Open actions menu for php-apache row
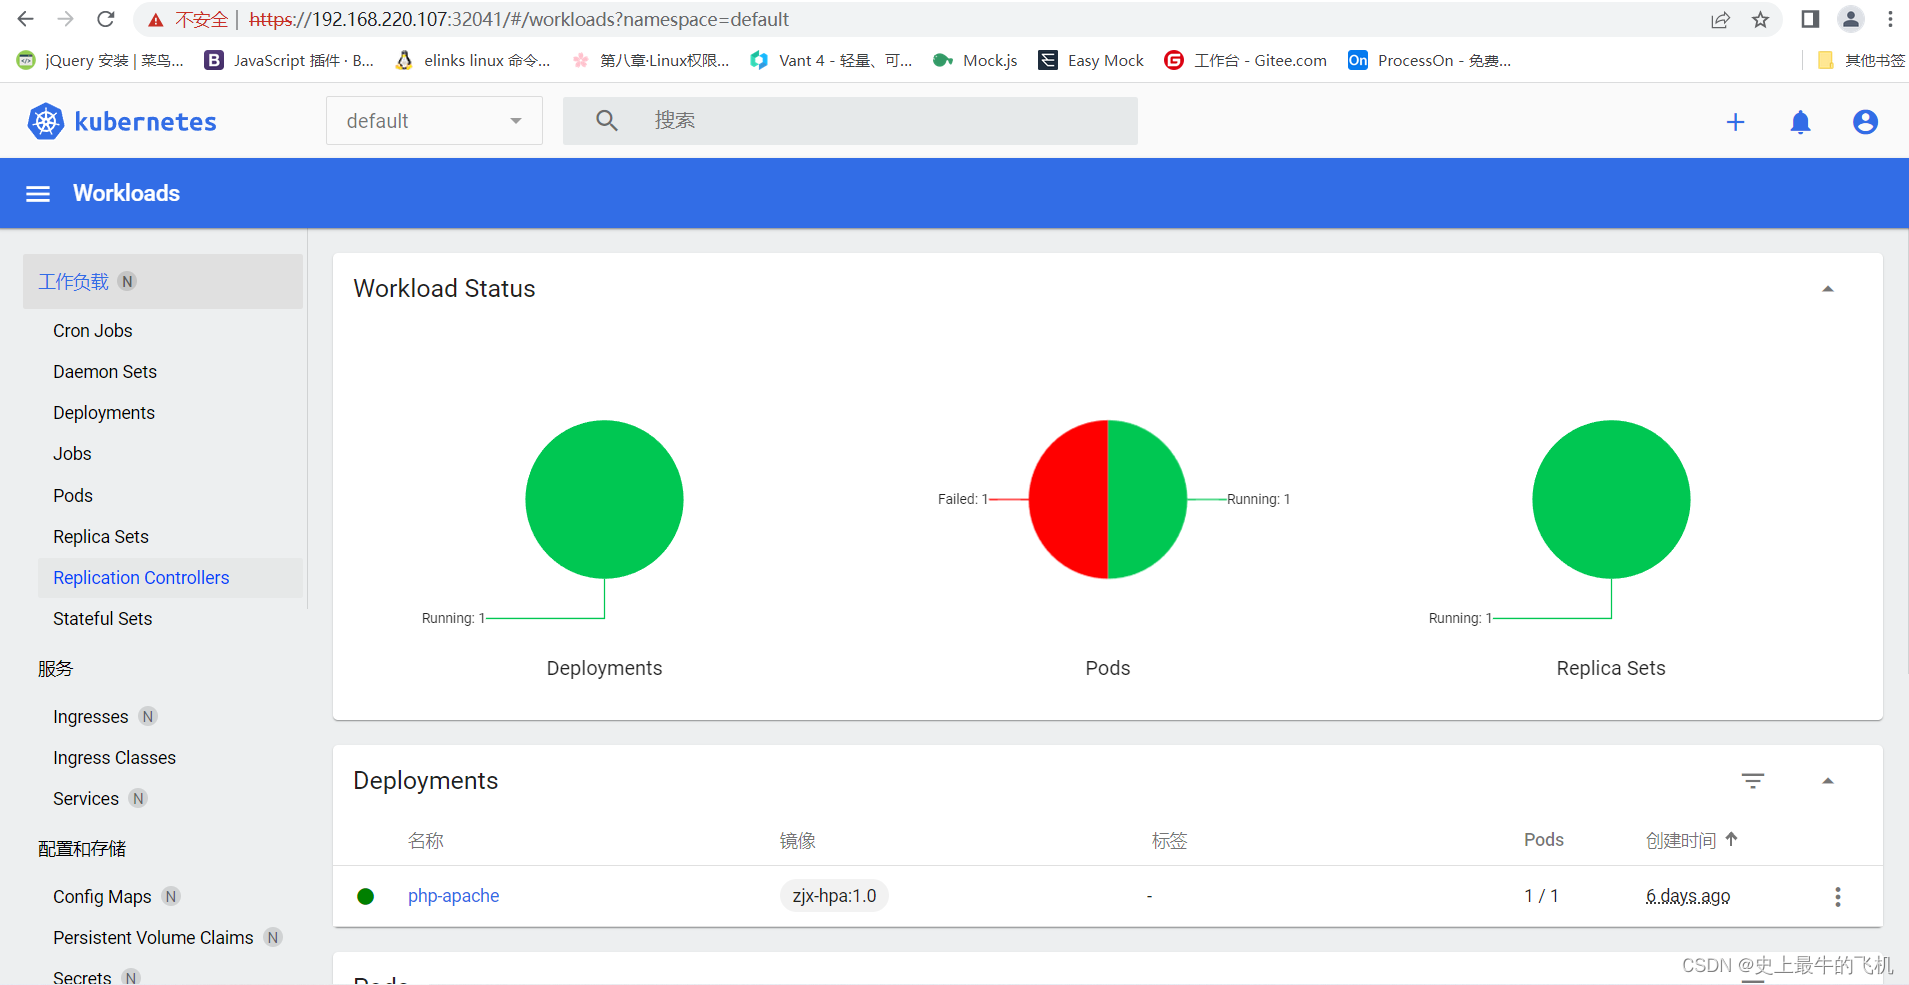Screen dimensions: 1909x985 [1838, 897]
